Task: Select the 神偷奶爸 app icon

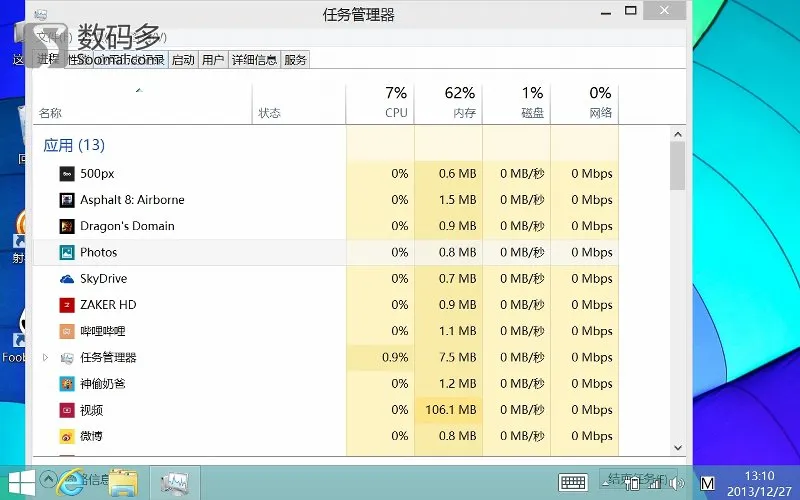Action: (x=67, y=384)
